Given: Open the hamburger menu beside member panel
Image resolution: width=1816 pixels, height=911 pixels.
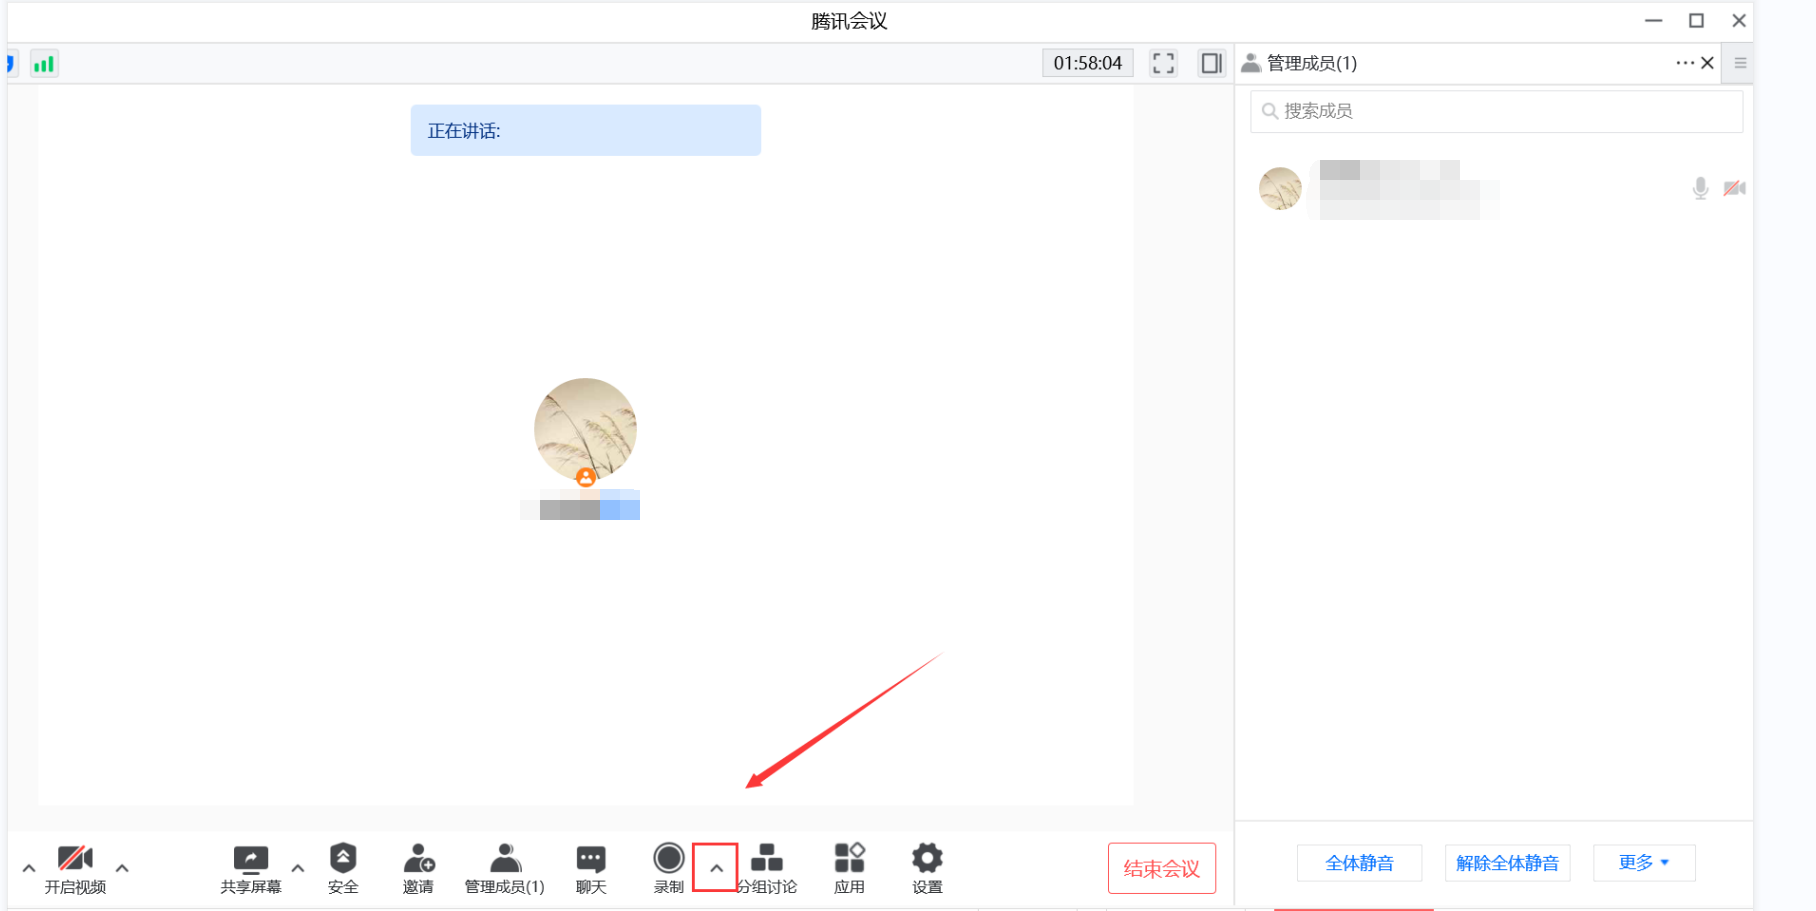Looking at the screenshot, I should [x=1740, y=63].
